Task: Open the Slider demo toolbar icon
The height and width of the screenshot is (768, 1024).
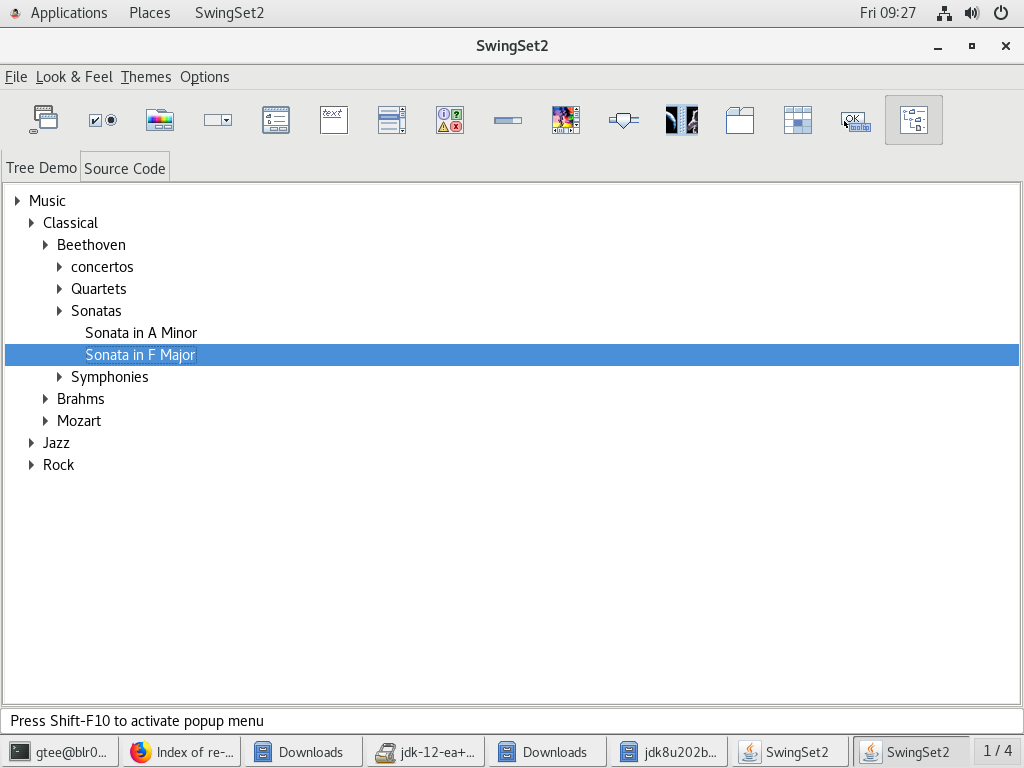Action: pos(624,120)
